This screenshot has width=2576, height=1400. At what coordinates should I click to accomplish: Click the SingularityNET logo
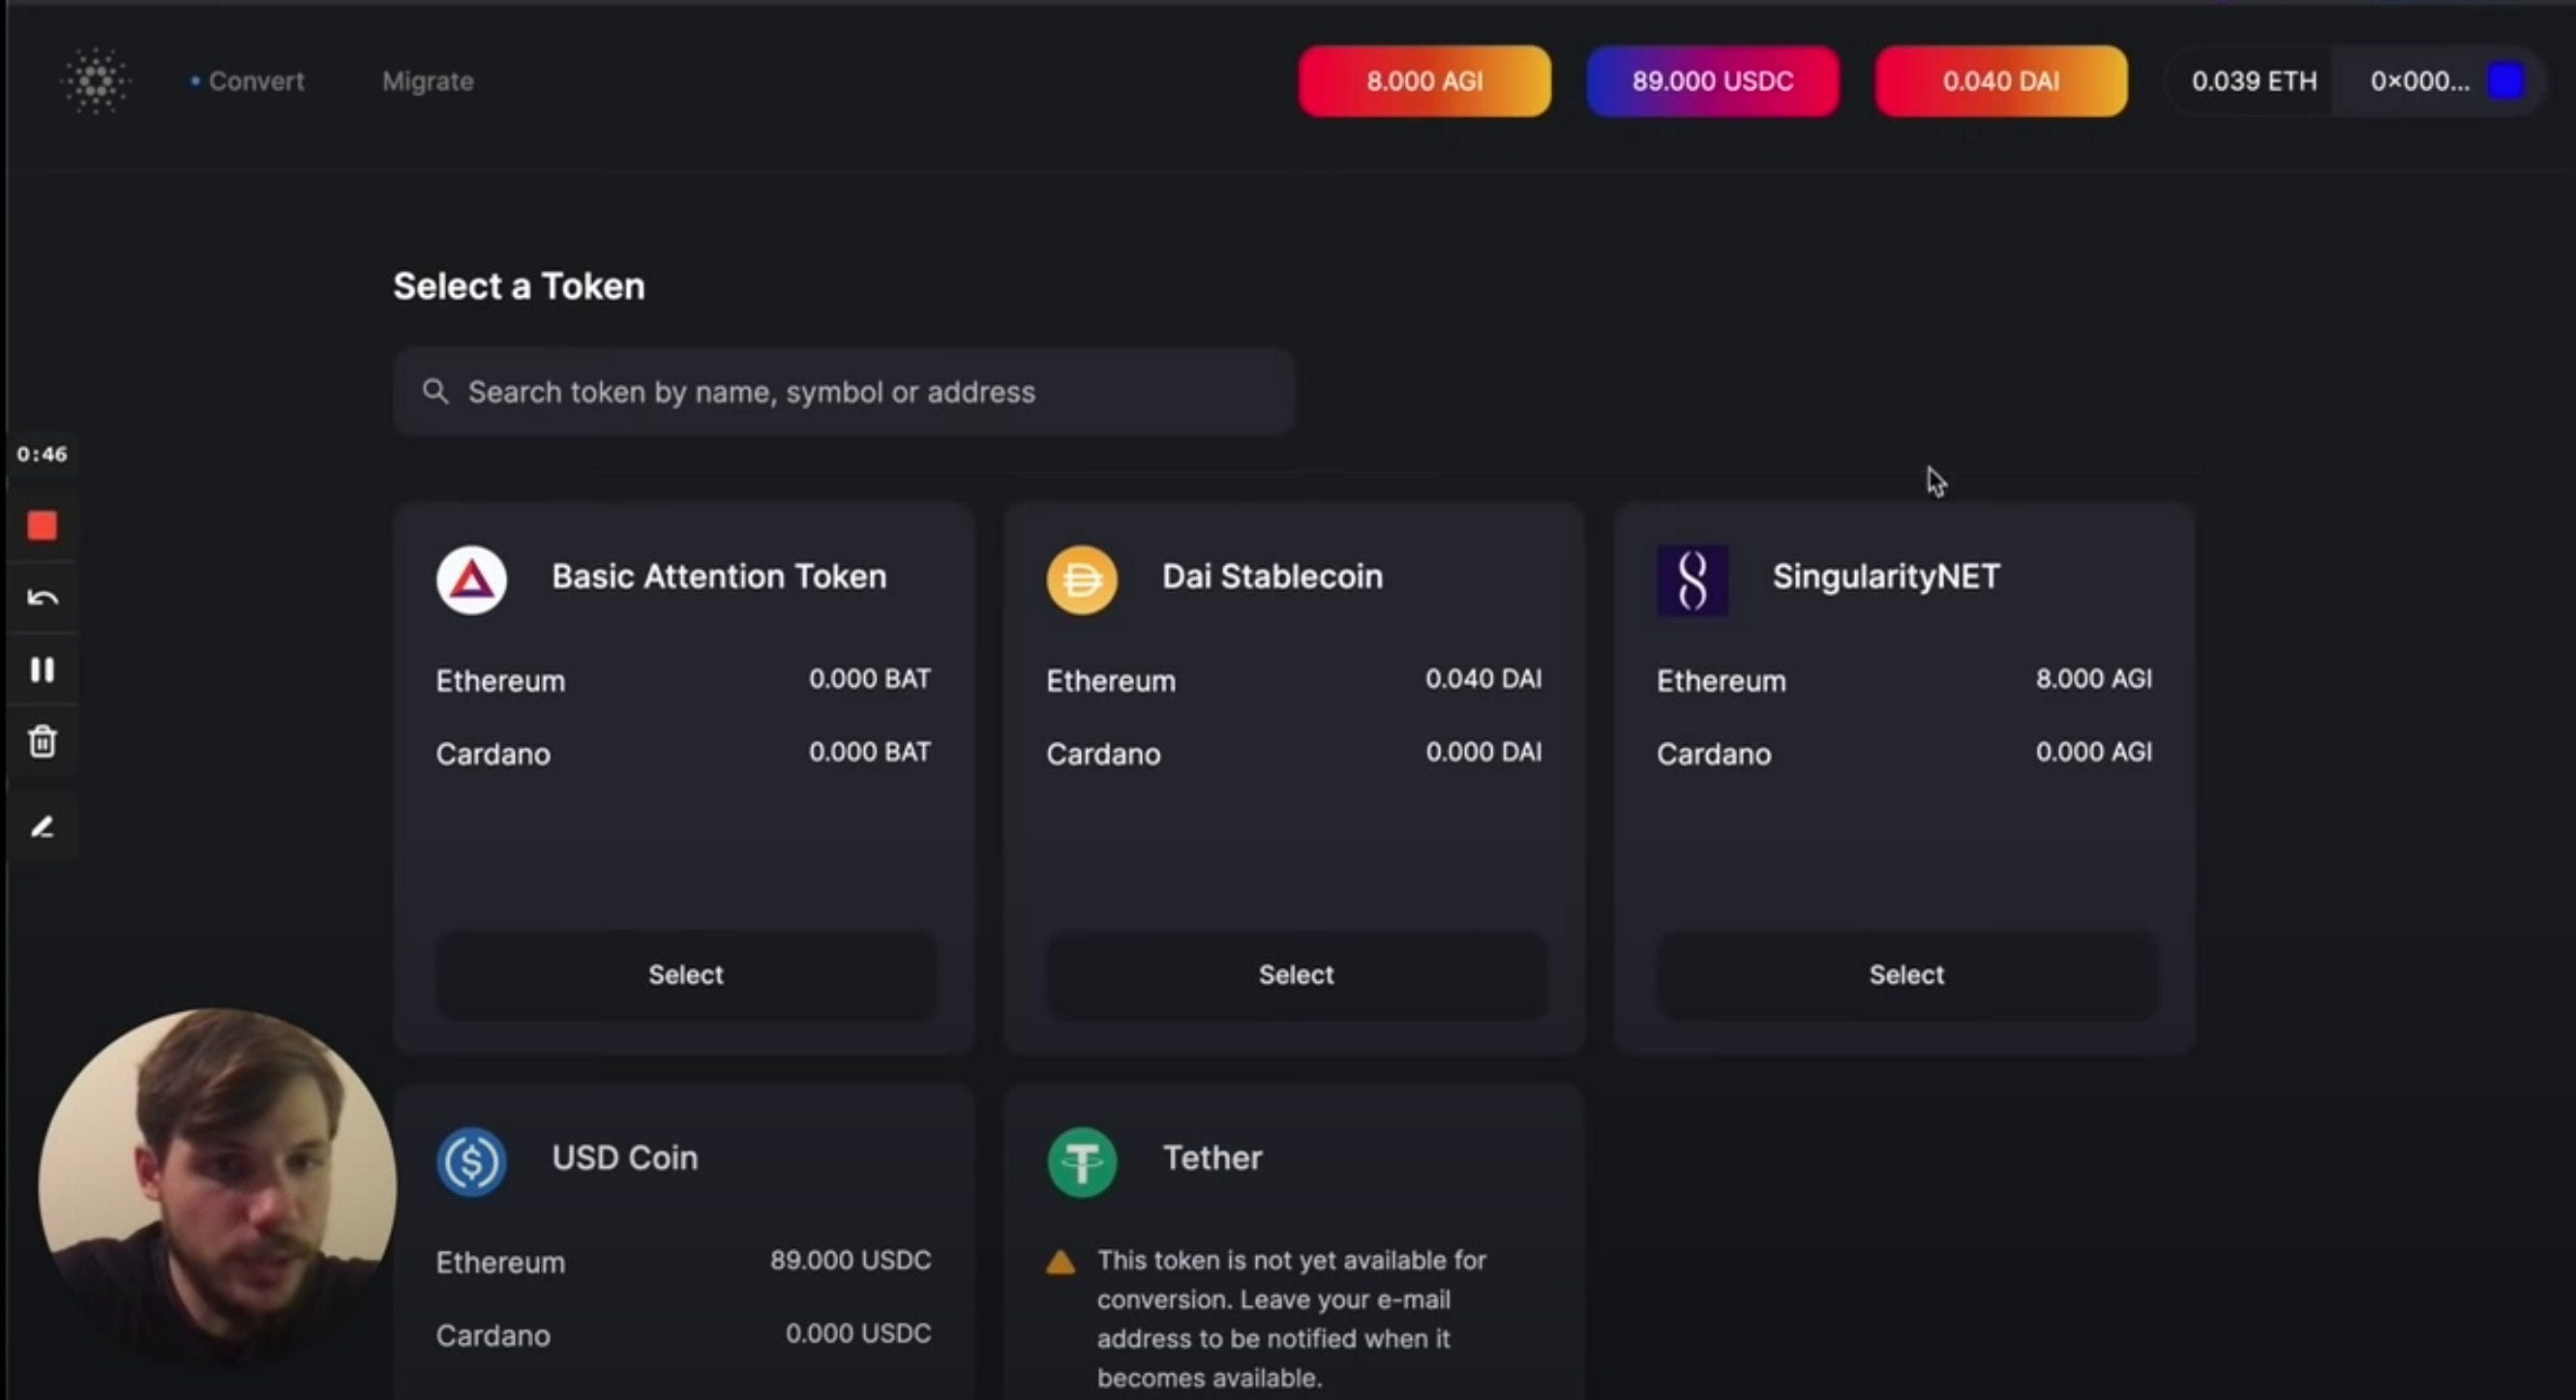tap(1693, 579)
